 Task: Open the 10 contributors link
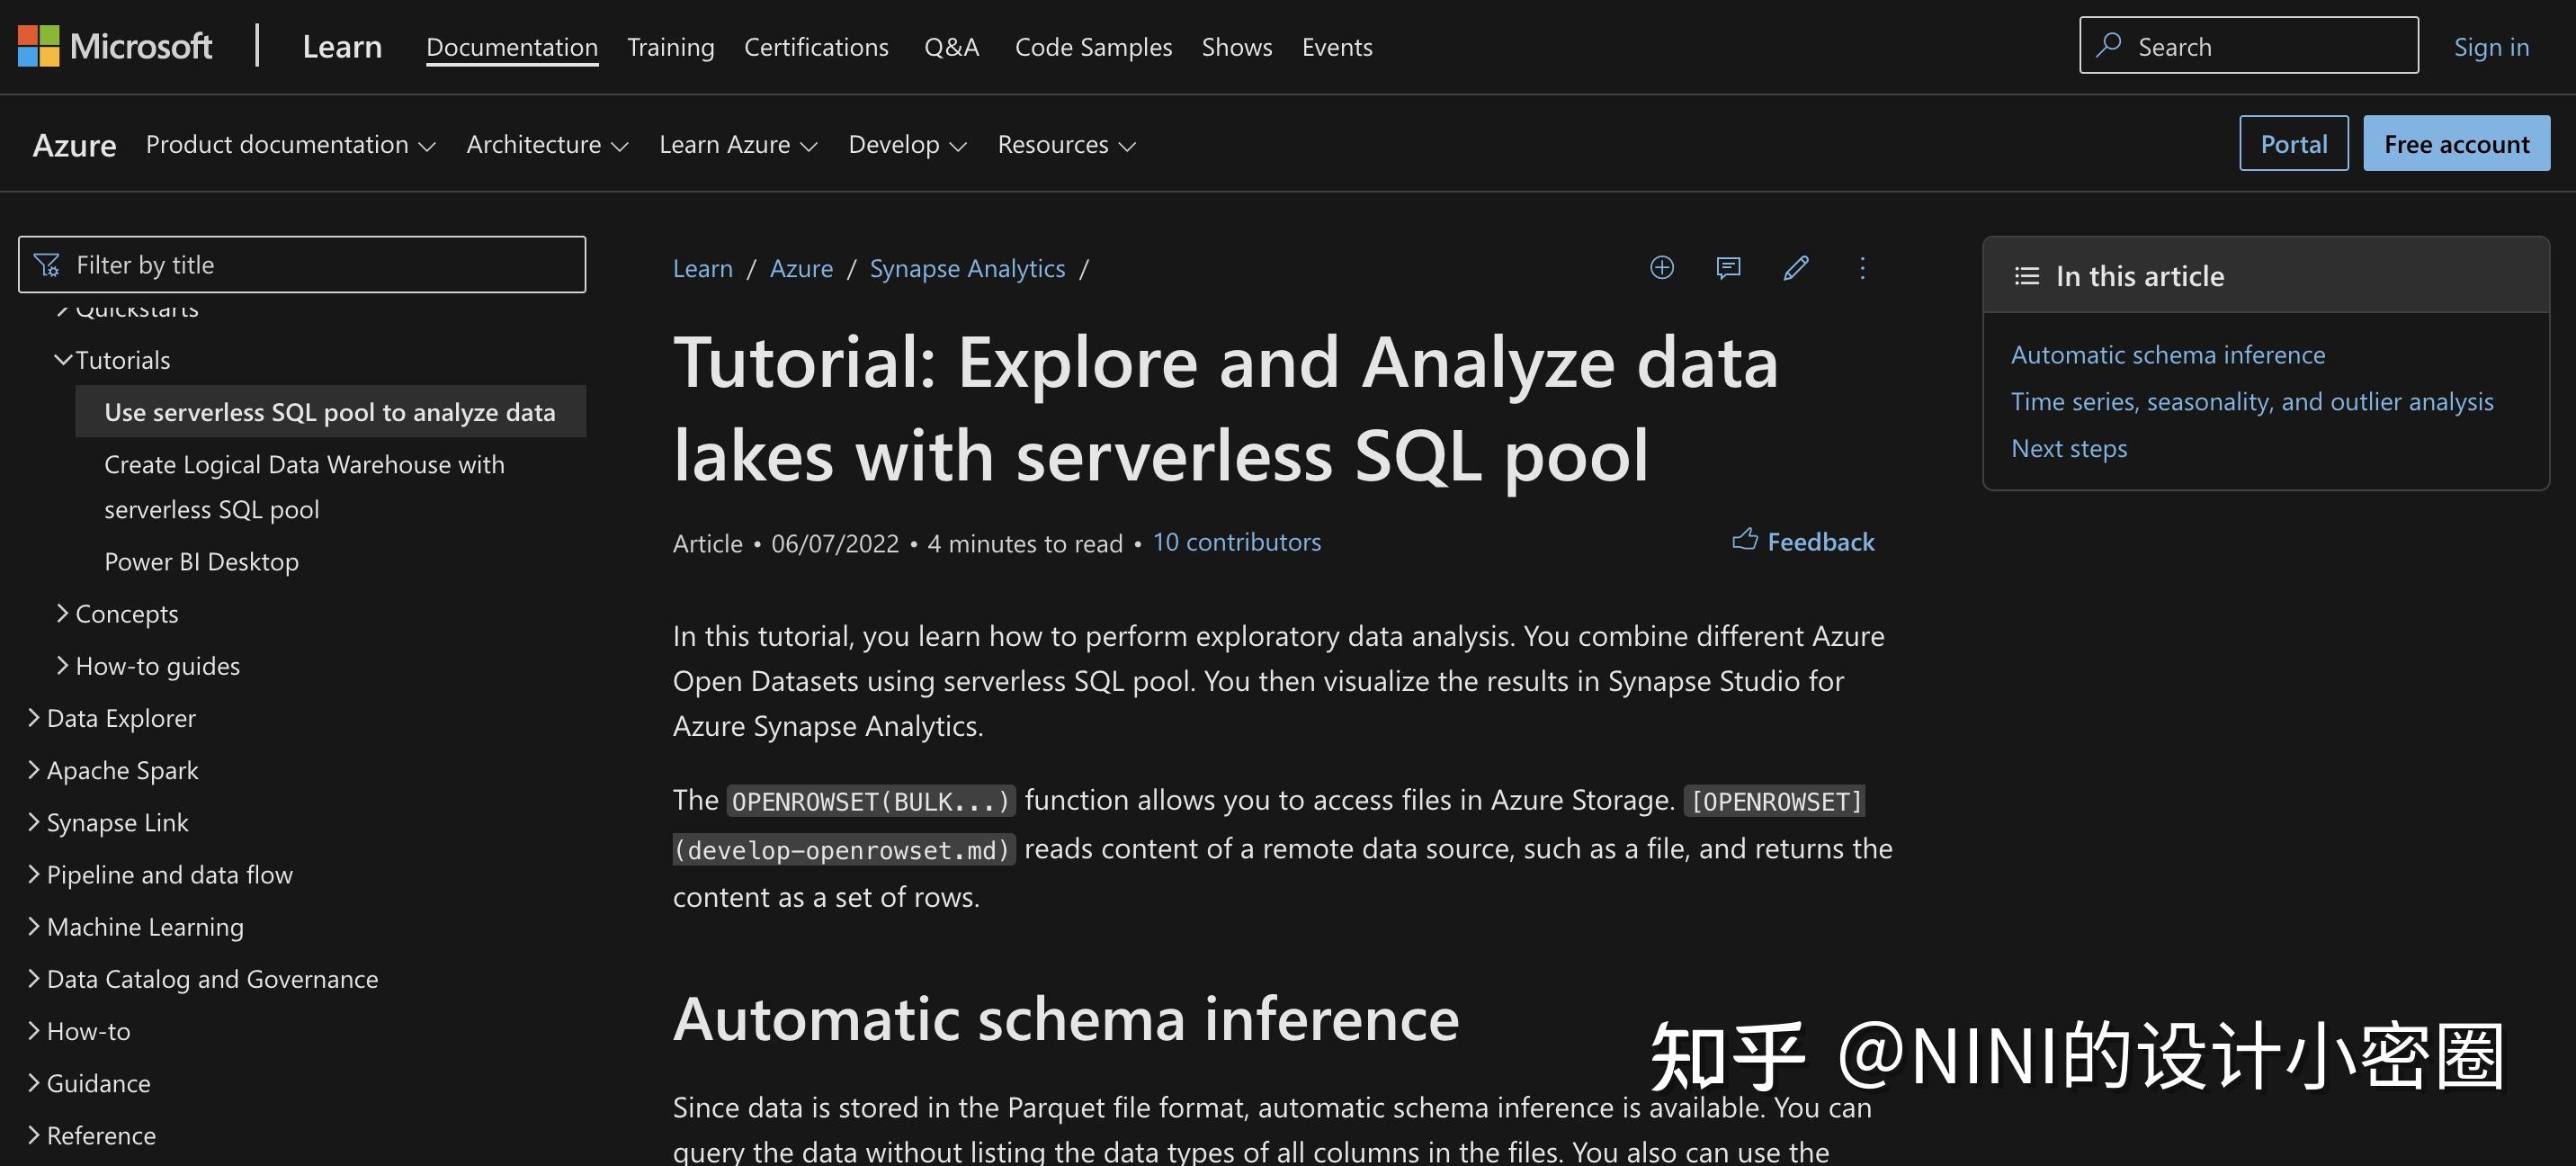pyautogui.click(x=1237, y=542)
